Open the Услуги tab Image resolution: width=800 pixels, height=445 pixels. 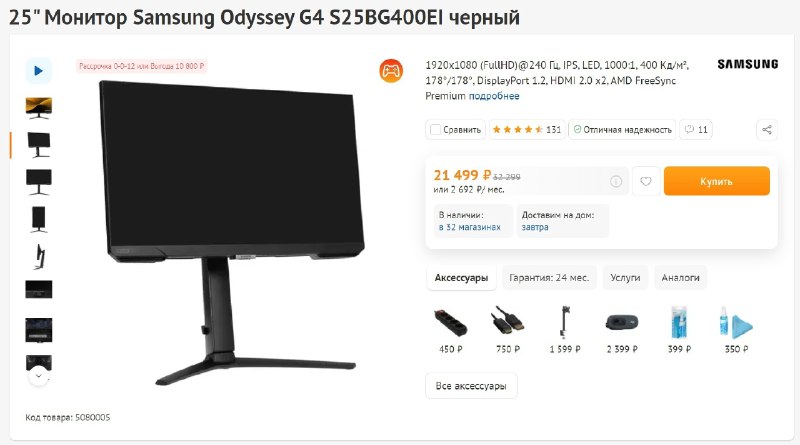point(625,278)
